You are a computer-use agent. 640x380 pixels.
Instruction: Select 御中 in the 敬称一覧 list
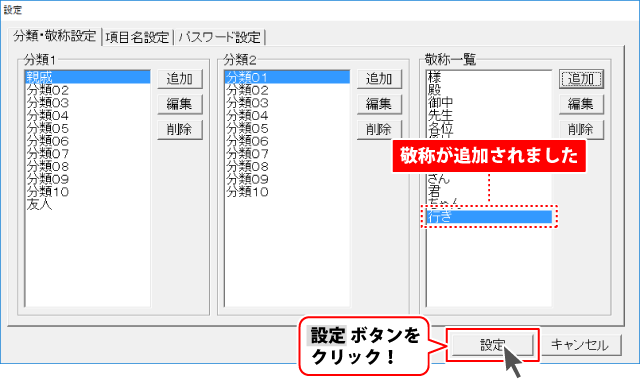pyautogui.click(x=489, y=102)
